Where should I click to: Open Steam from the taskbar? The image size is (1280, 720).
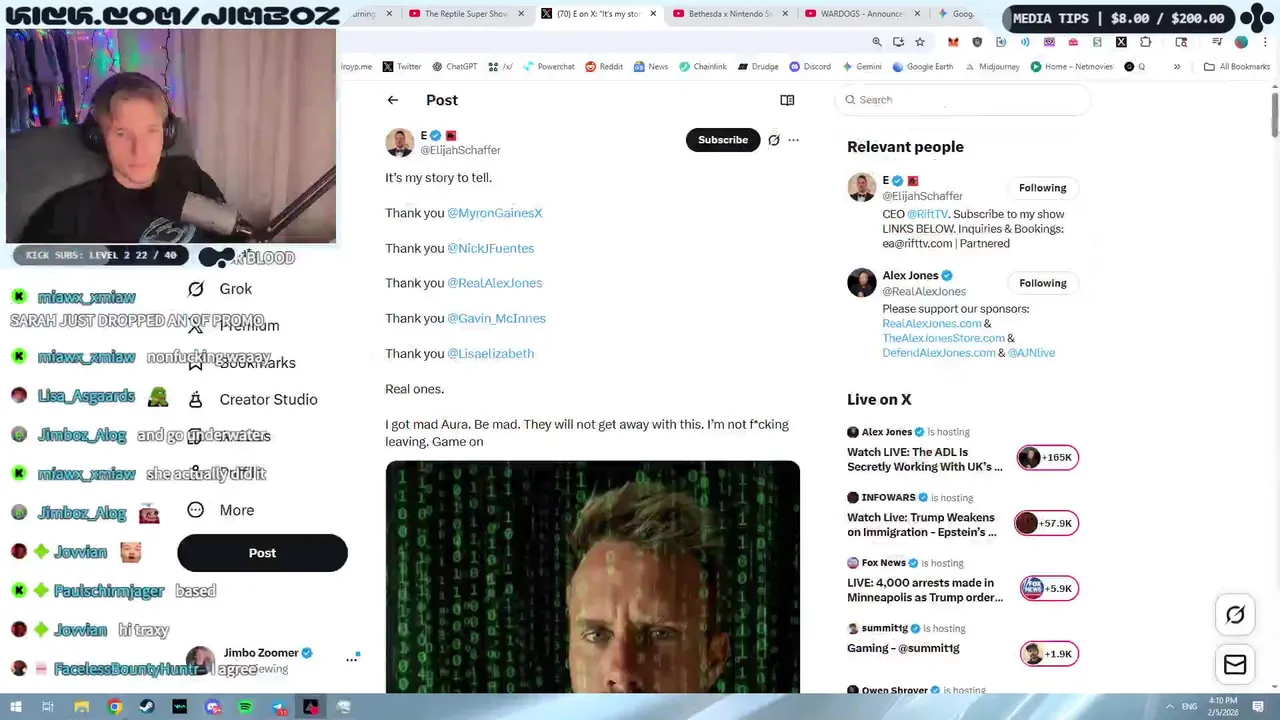pyautogui.click(x=147, y=707)
